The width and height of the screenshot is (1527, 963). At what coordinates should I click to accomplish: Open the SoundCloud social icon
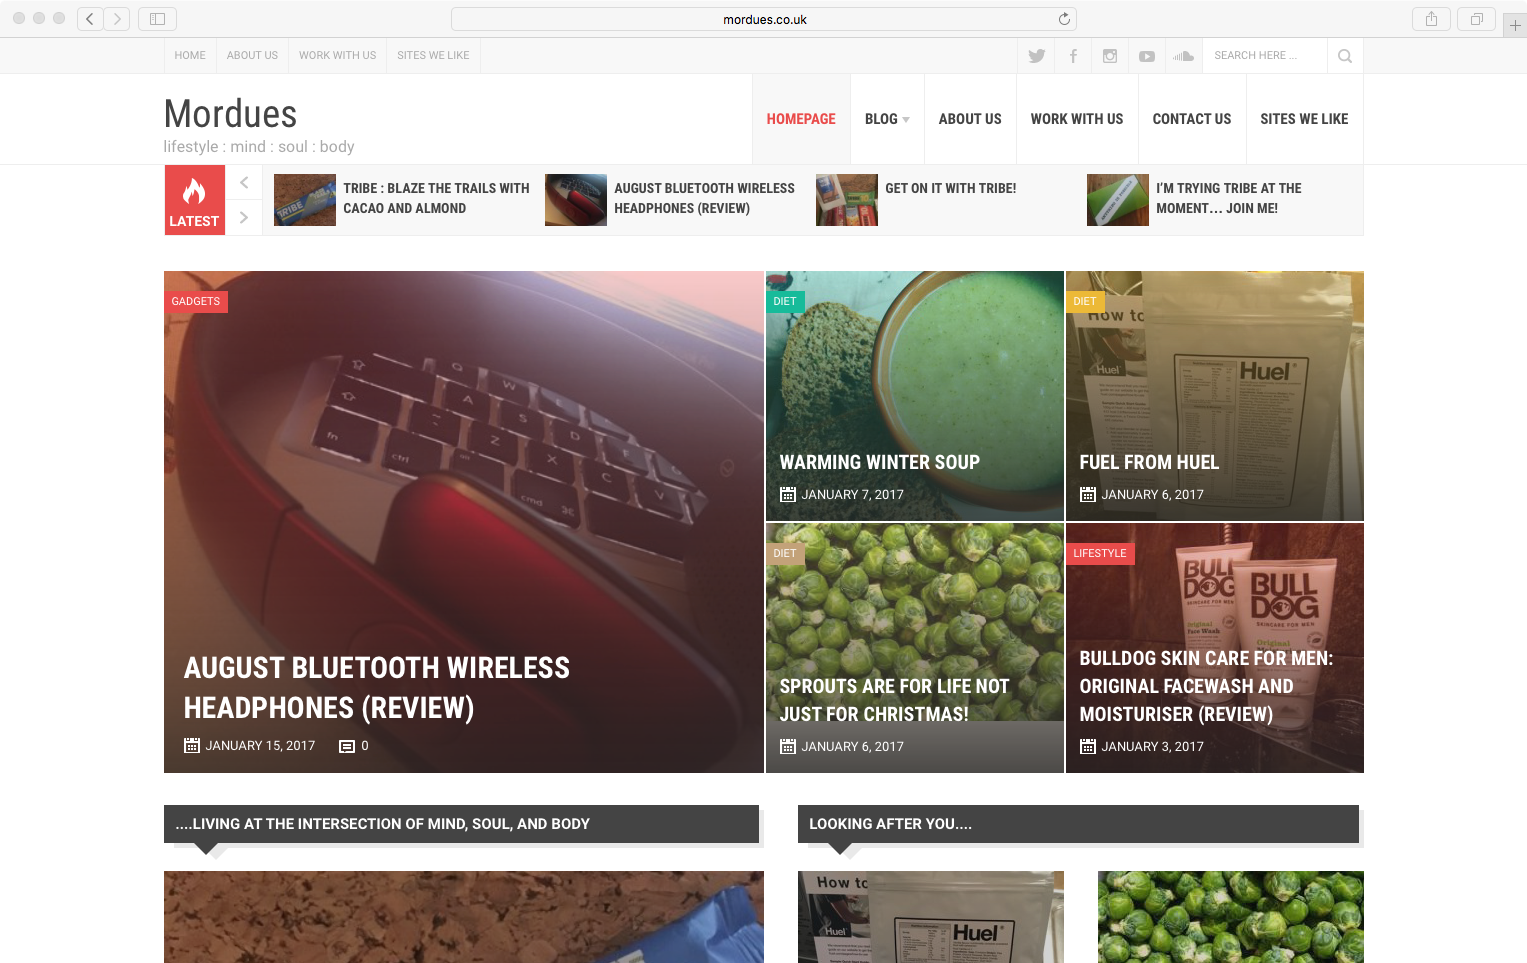pos(1184,56)
